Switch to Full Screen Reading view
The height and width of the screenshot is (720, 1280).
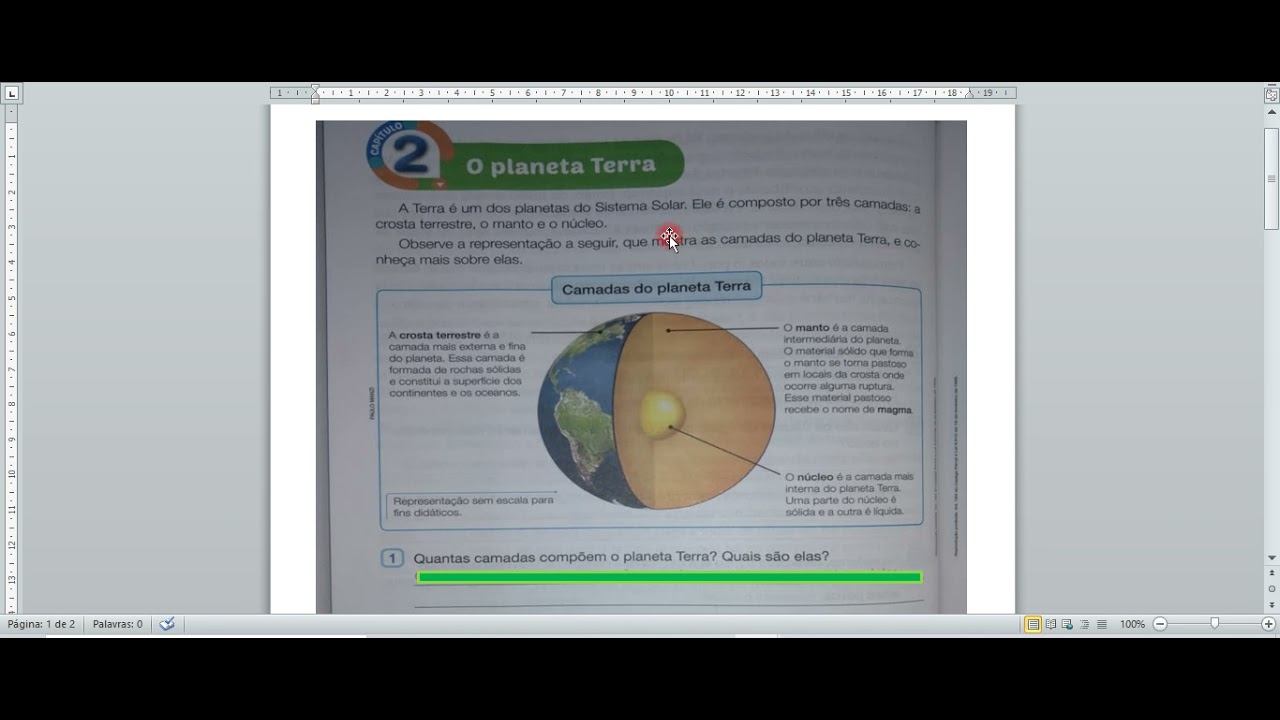click(1051, 624)
